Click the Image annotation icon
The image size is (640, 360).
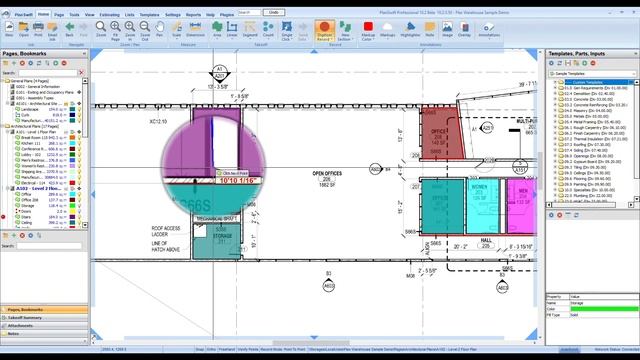447,29
